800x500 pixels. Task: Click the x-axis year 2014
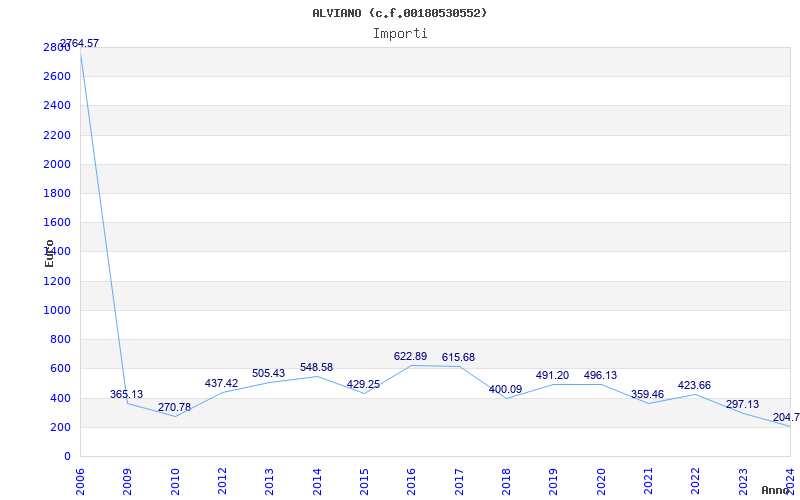pos(316,481)
